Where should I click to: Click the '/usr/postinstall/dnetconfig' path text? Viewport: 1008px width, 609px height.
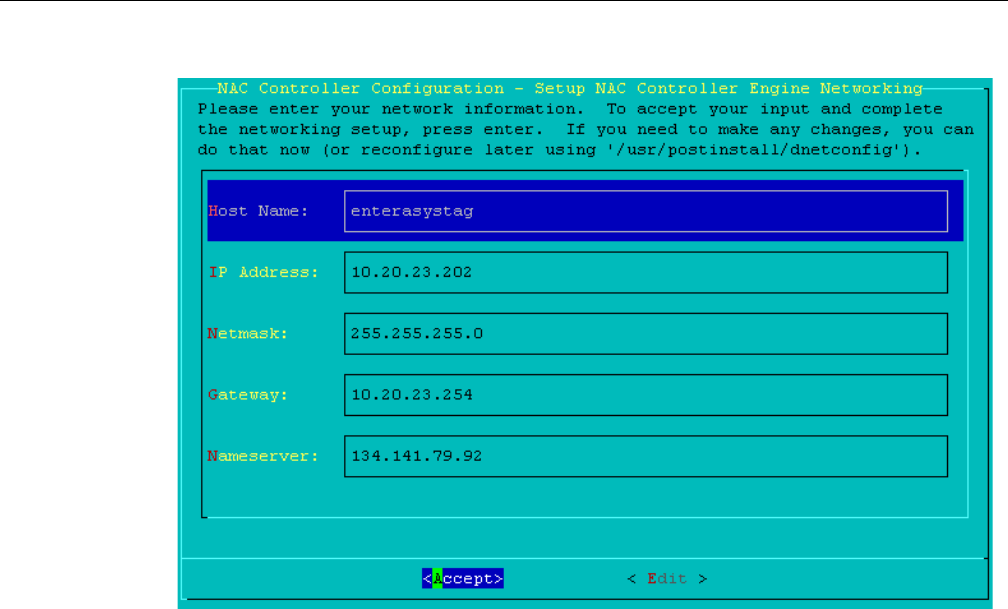pyautogui.click(x=753, y=150)
